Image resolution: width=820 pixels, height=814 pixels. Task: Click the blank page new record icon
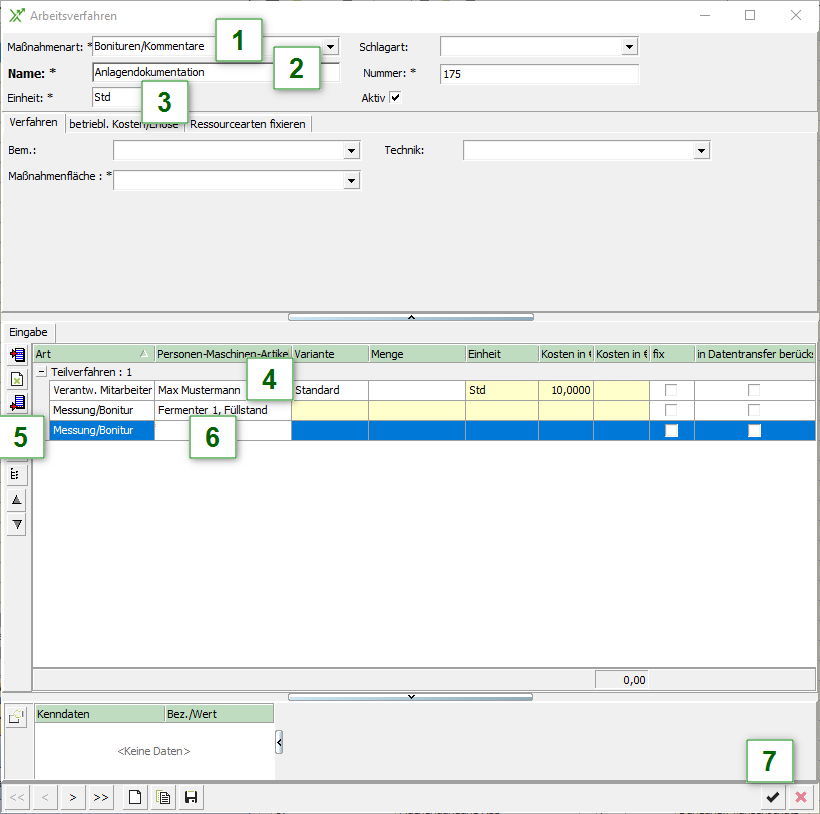pyautogui.click(x=135, y=797)
